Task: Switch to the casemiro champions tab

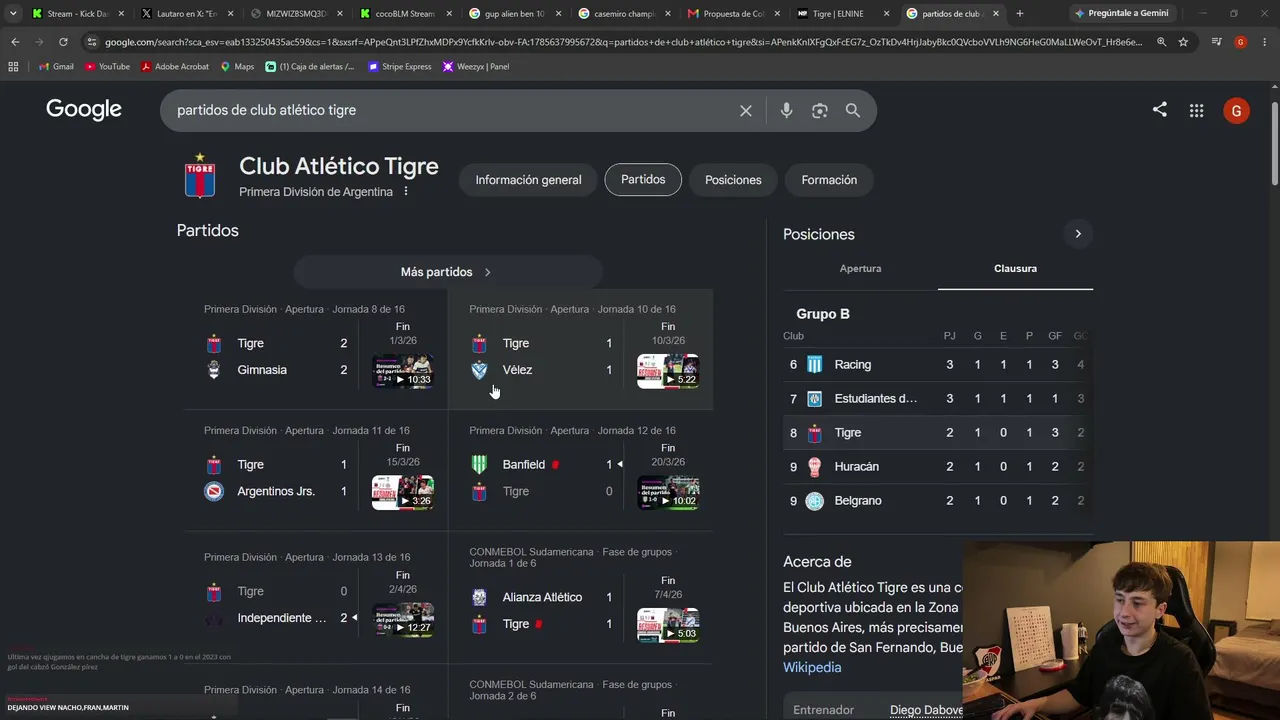Action: [x=624, y=14]
